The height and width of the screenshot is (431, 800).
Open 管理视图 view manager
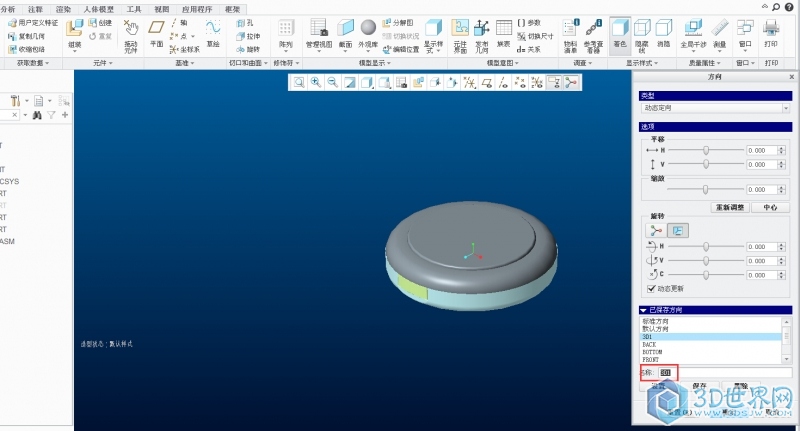319,34
